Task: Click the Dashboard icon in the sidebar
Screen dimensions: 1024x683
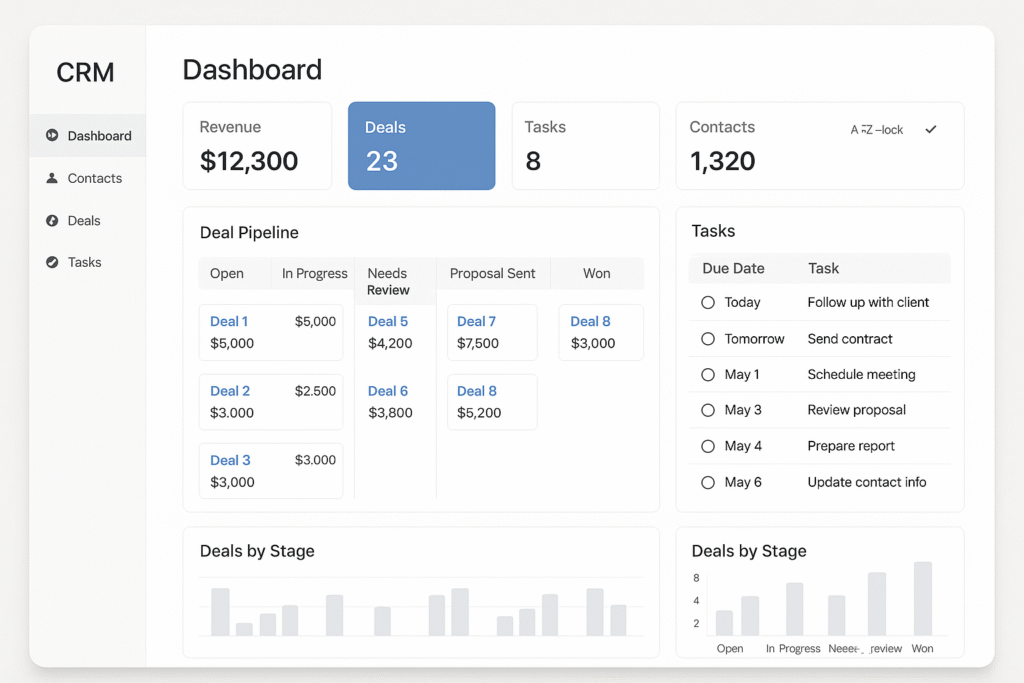Action: (x=52, y=136)
